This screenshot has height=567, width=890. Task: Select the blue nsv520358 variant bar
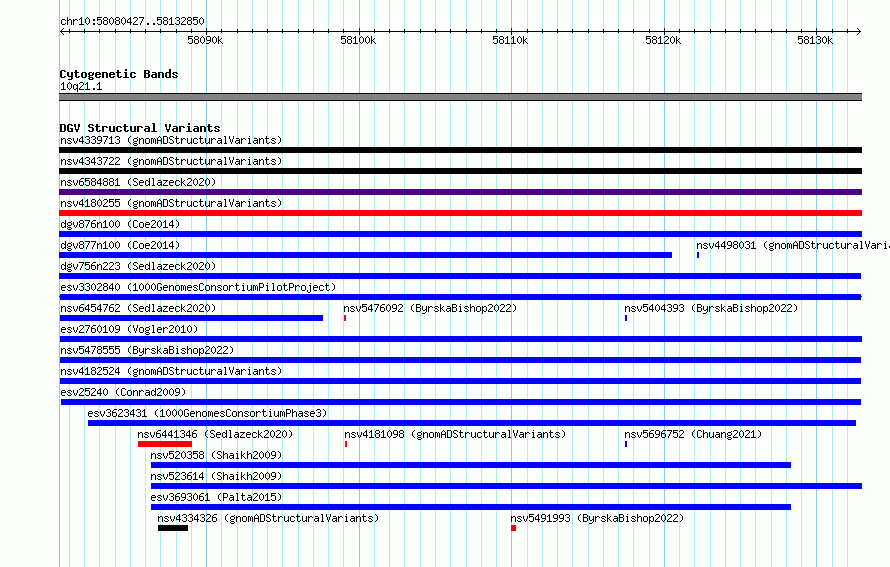coord(471,465)
